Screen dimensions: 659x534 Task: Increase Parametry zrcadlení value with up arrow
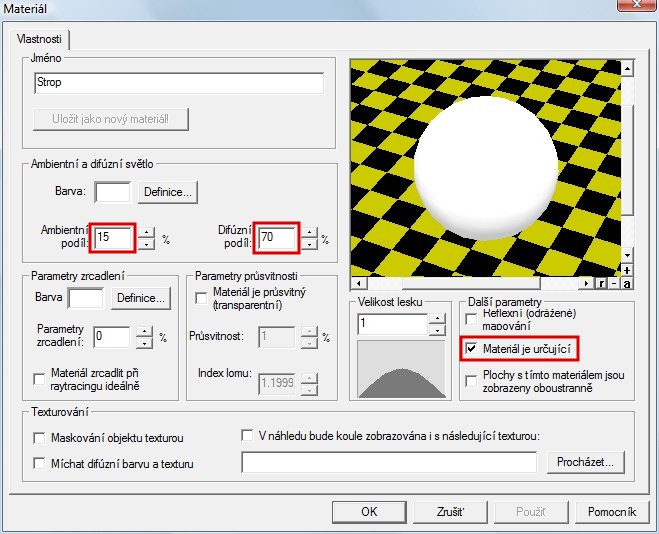point(145,332)
